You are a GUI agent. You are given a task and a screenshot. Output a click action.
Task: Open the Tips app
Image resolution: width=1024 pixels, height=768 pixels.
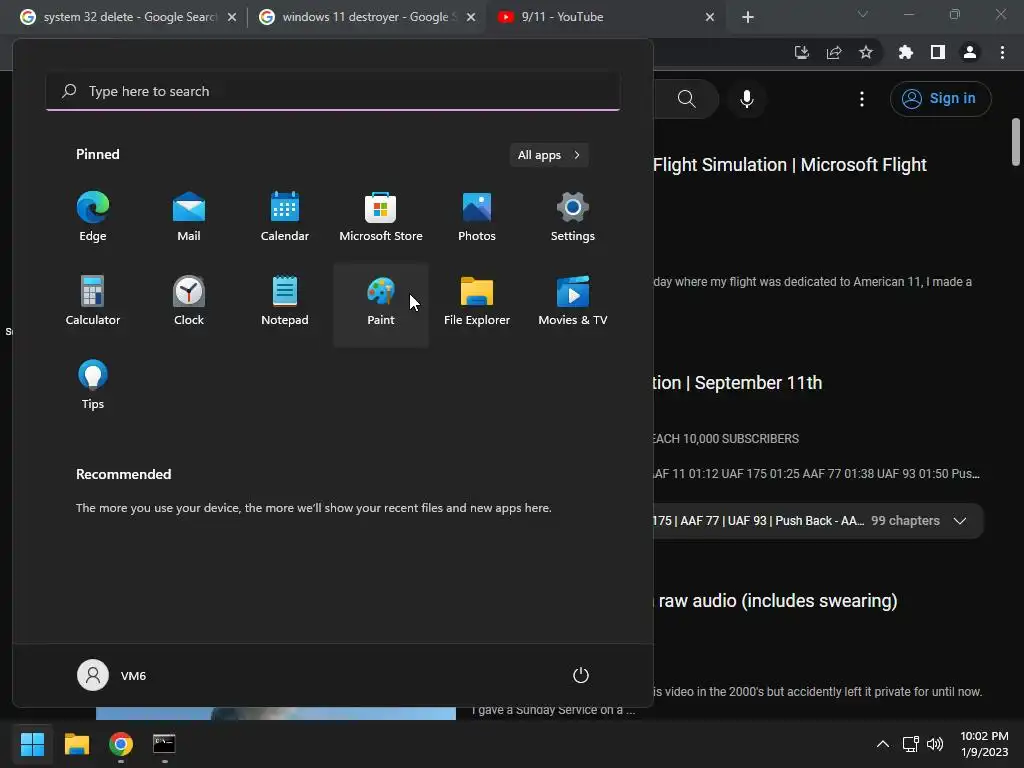(x=93, y=385)
